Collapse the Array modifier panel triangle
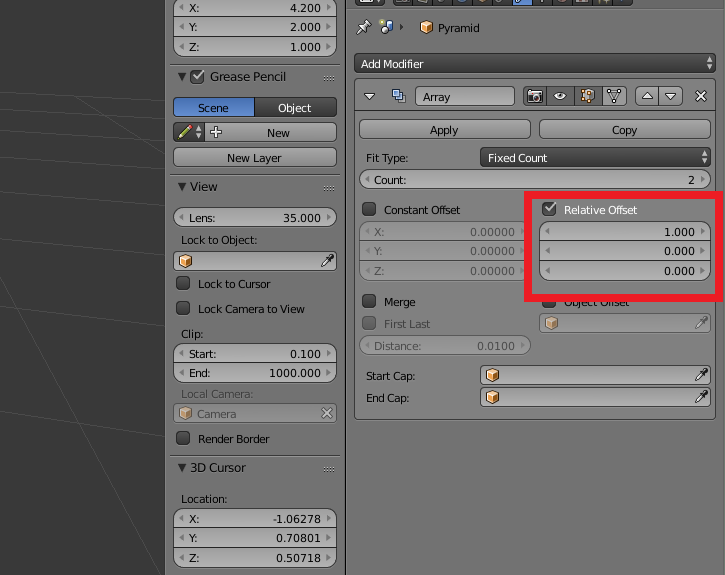 pyautogui.click(x=369, y=96)
